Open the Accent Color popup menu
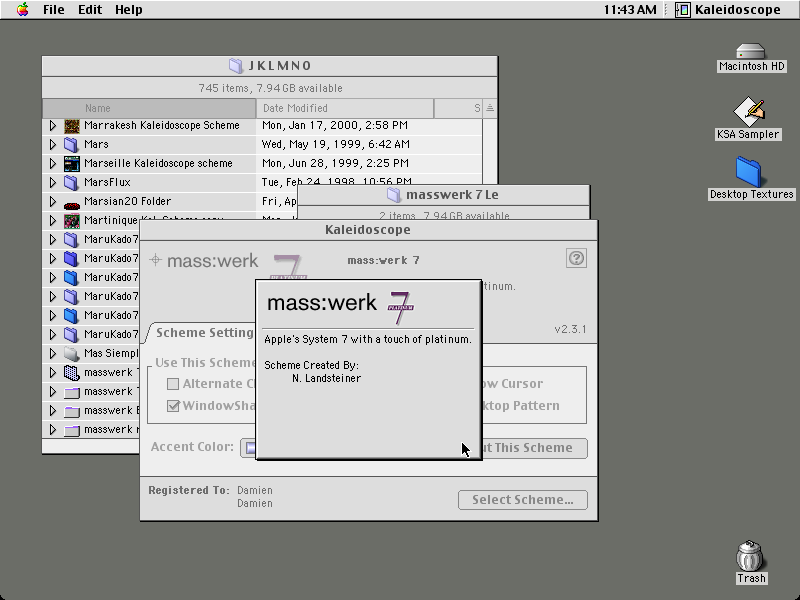Screen dimensions: 800x600 click(248, 447)
